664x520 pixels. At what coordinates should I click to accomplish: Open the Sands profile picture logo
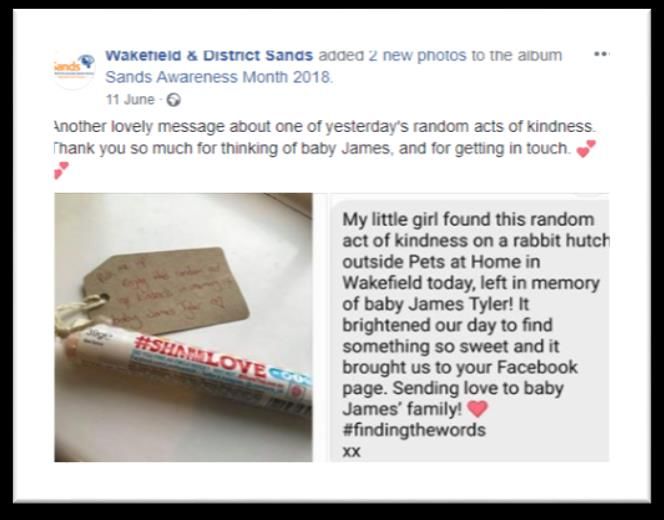coord(74,68)
